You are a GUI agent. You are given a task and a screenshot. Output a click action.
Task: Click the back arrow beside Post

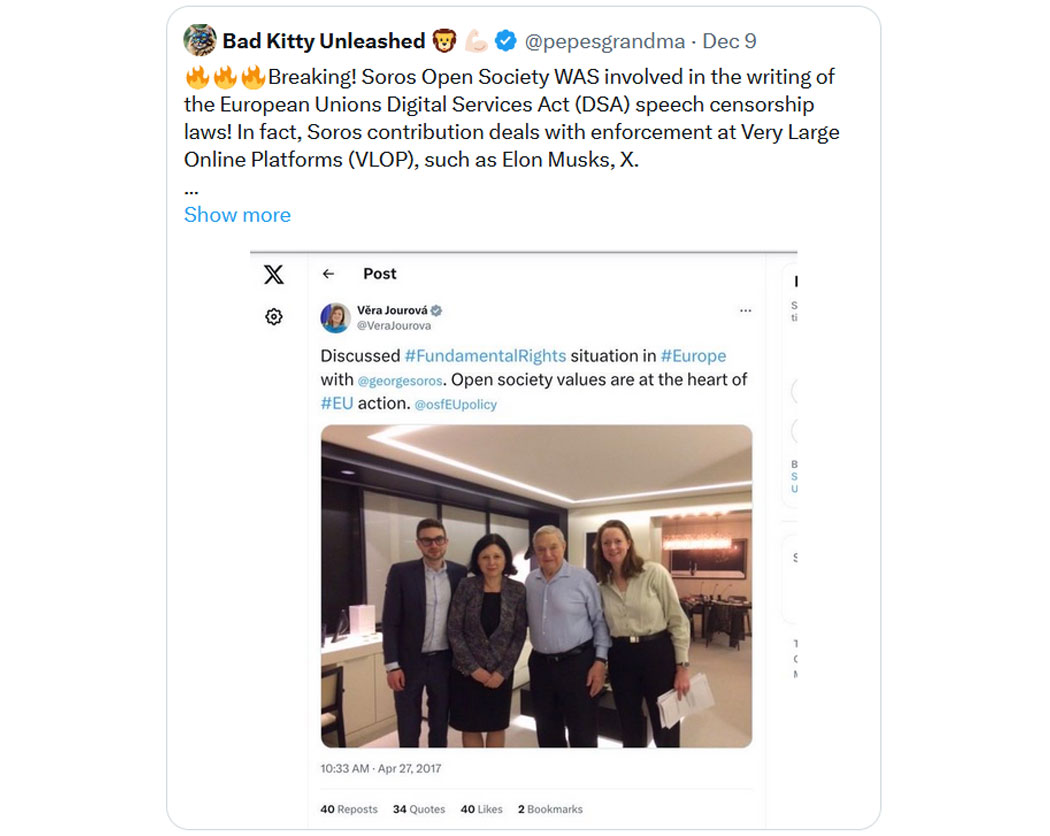click(328, 274)
